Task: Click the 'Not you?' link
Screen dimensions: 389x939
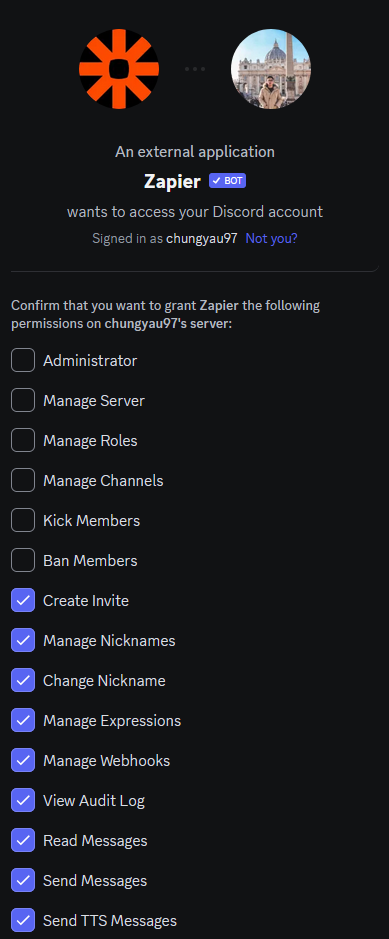Action: click(x=271, y=238)
